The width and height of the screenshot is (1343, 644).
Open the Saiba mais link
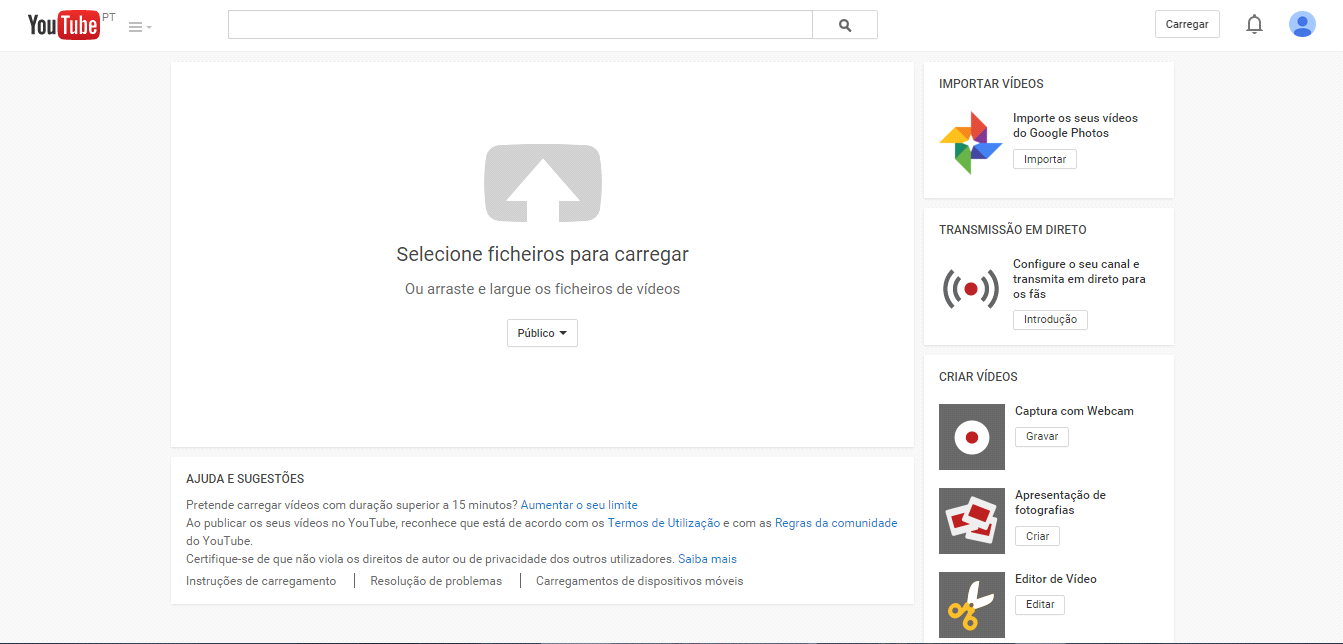coord(707,559)
